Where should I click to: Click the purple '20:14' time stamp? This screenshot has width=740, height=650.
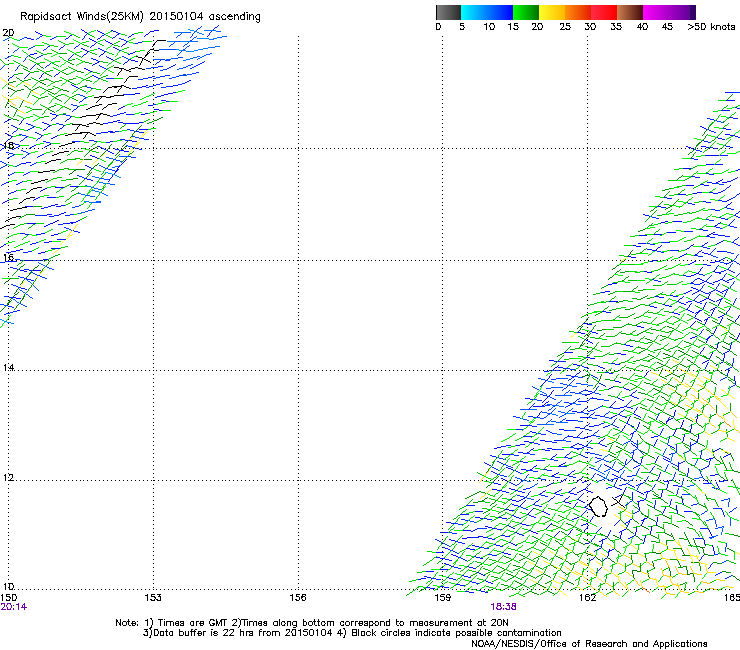tap(14, 607)
